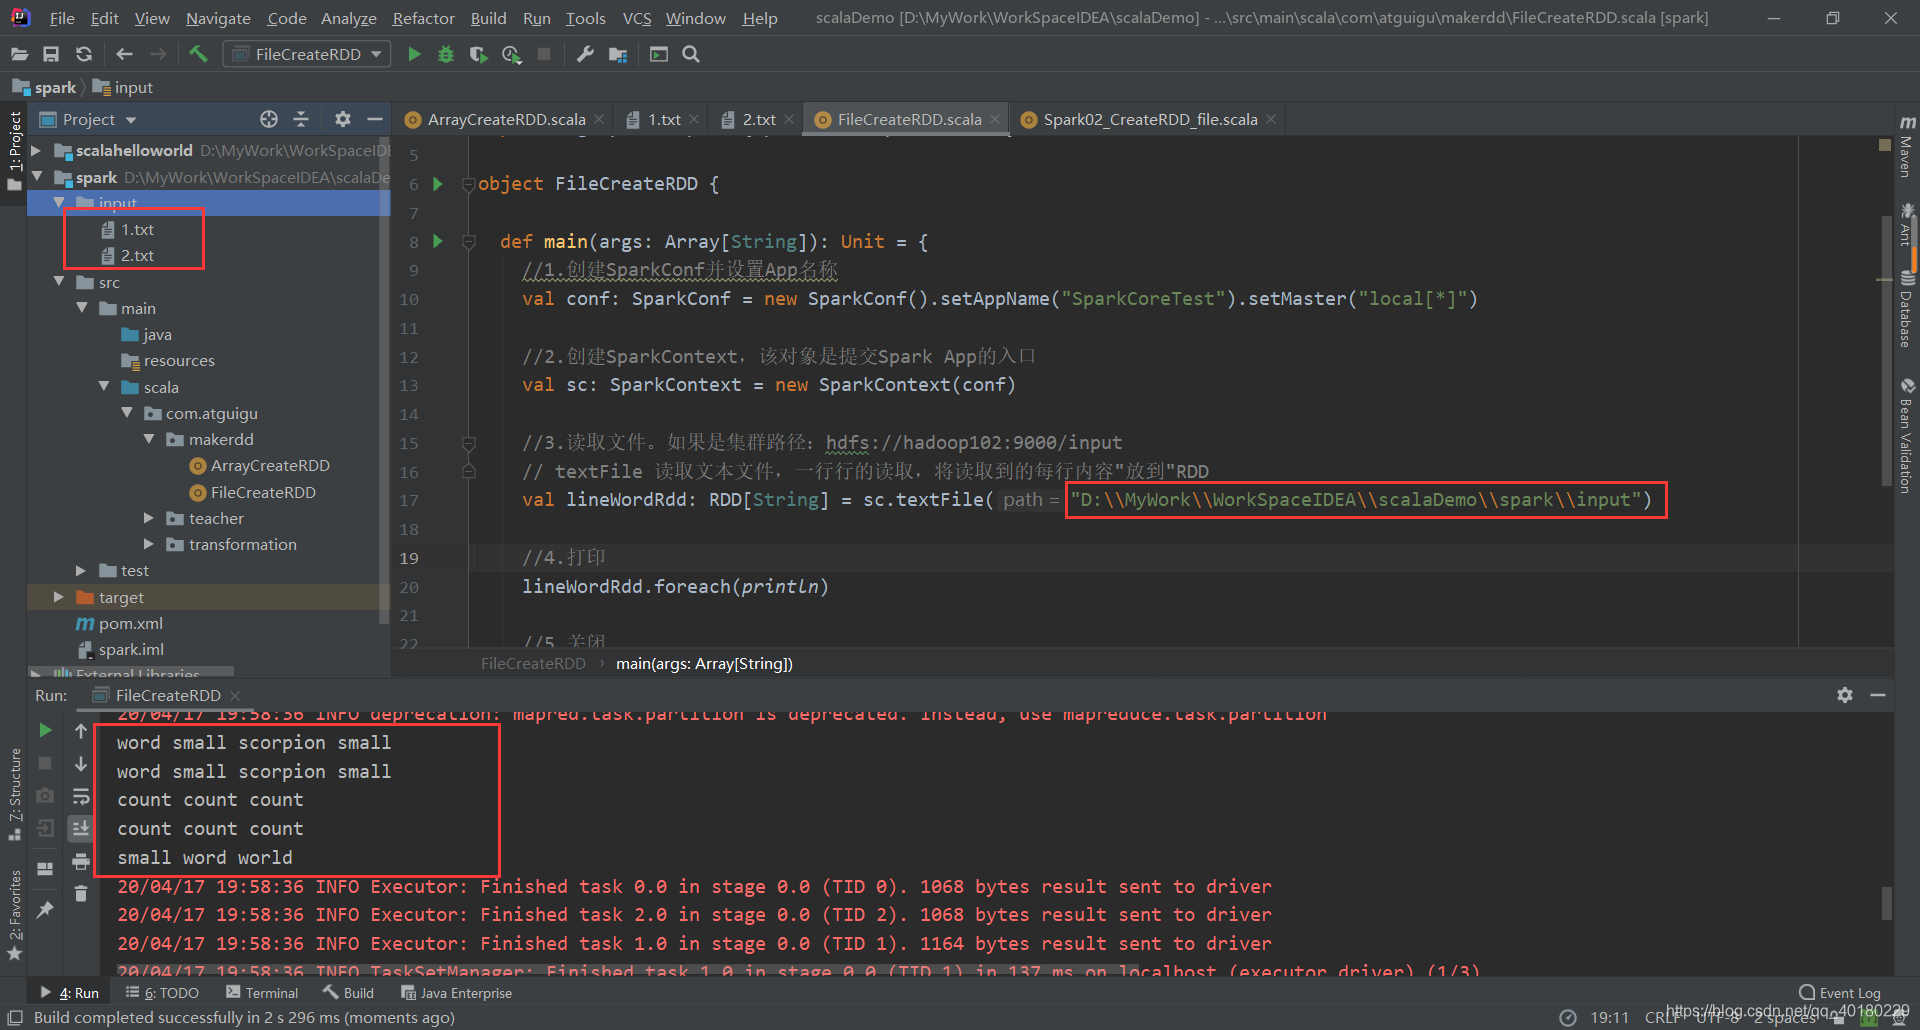Open Run panel settings gear

click(x=1845, y=695)
